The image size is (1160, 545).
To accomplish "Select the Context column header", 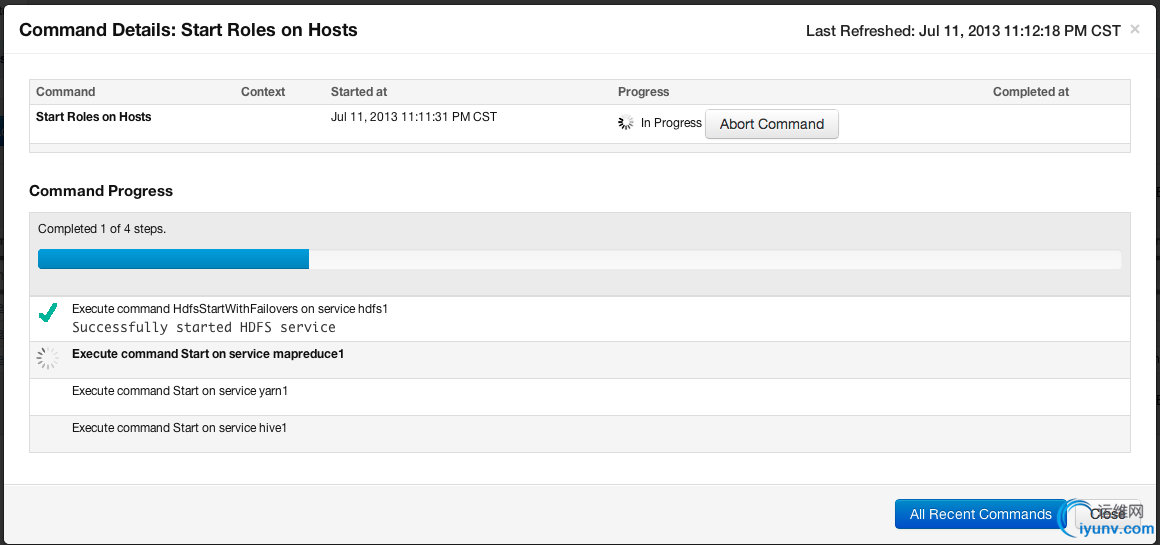I will pyautogui.click(x=263, y=92).
